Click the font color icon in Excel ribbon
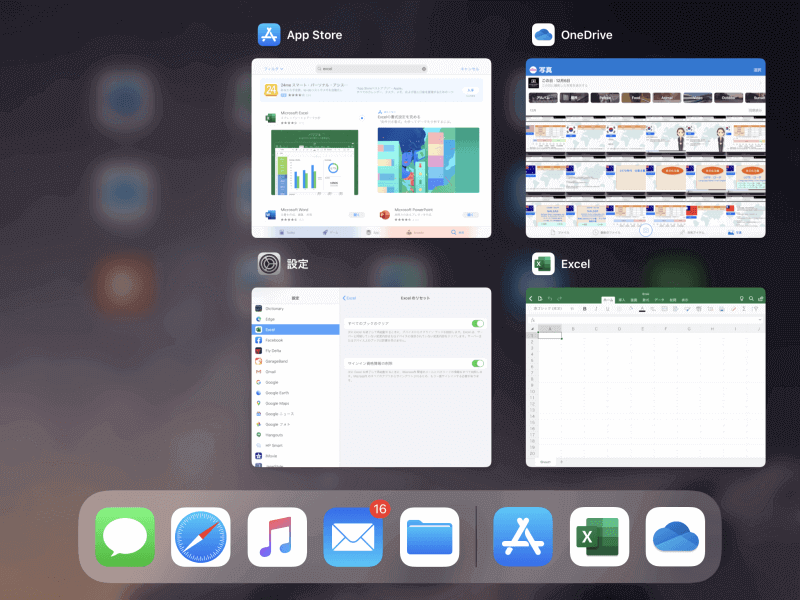The width and height of the screenshot is (800, 600). tap(642, 309)
